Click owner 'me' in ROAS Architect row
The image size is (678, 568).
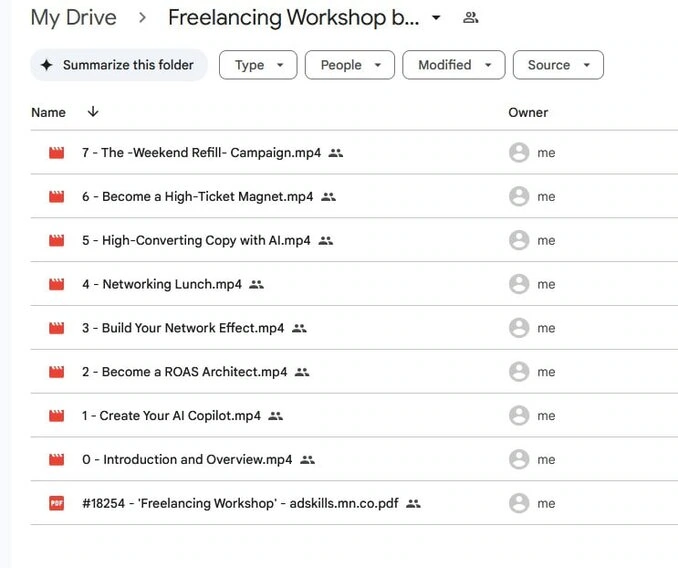pyautogui.click(x=546, y=372)
